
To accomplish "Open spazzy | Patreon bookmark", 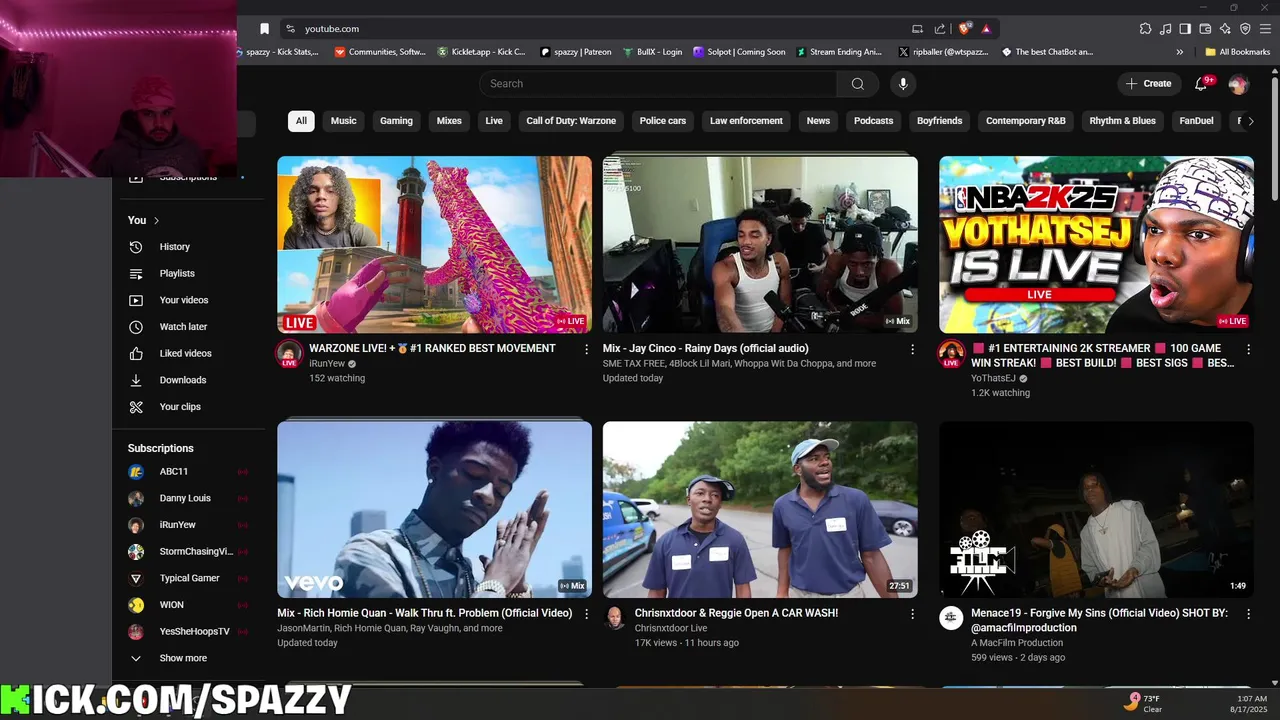I will tap(574, 52).
